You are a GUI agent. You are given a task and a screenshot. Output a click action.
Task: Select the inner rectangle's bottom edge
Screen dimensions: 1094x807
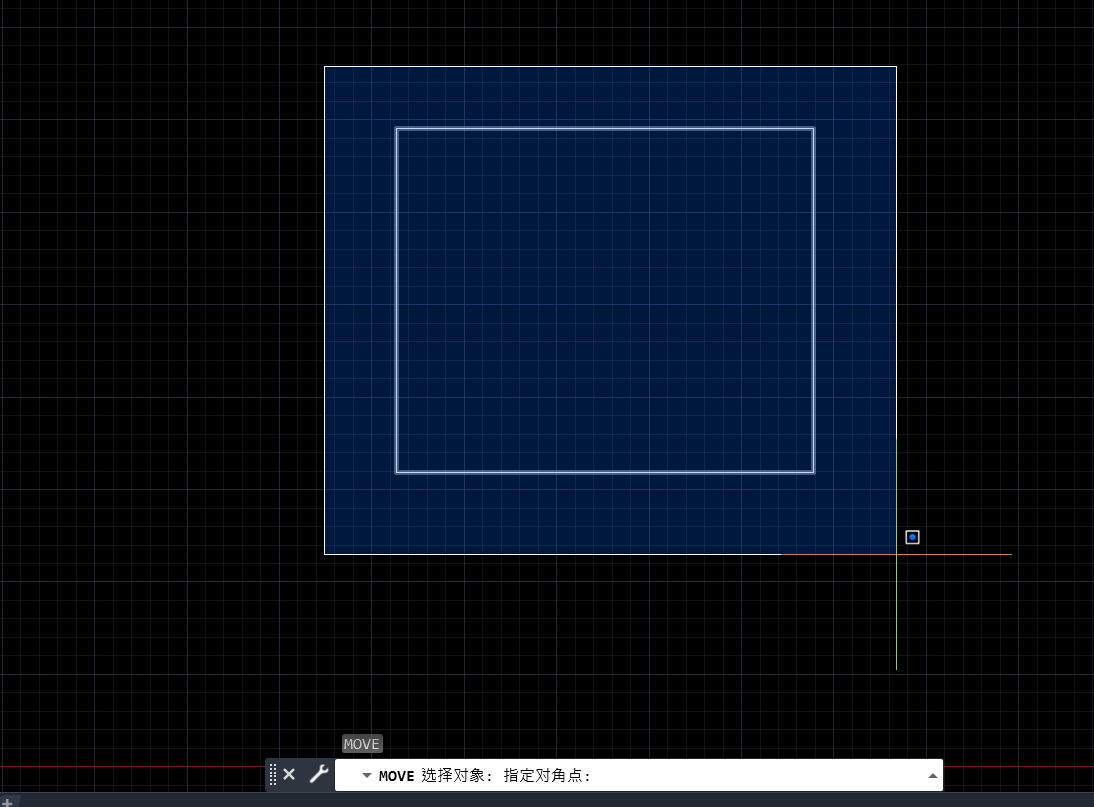click(605, 471)
